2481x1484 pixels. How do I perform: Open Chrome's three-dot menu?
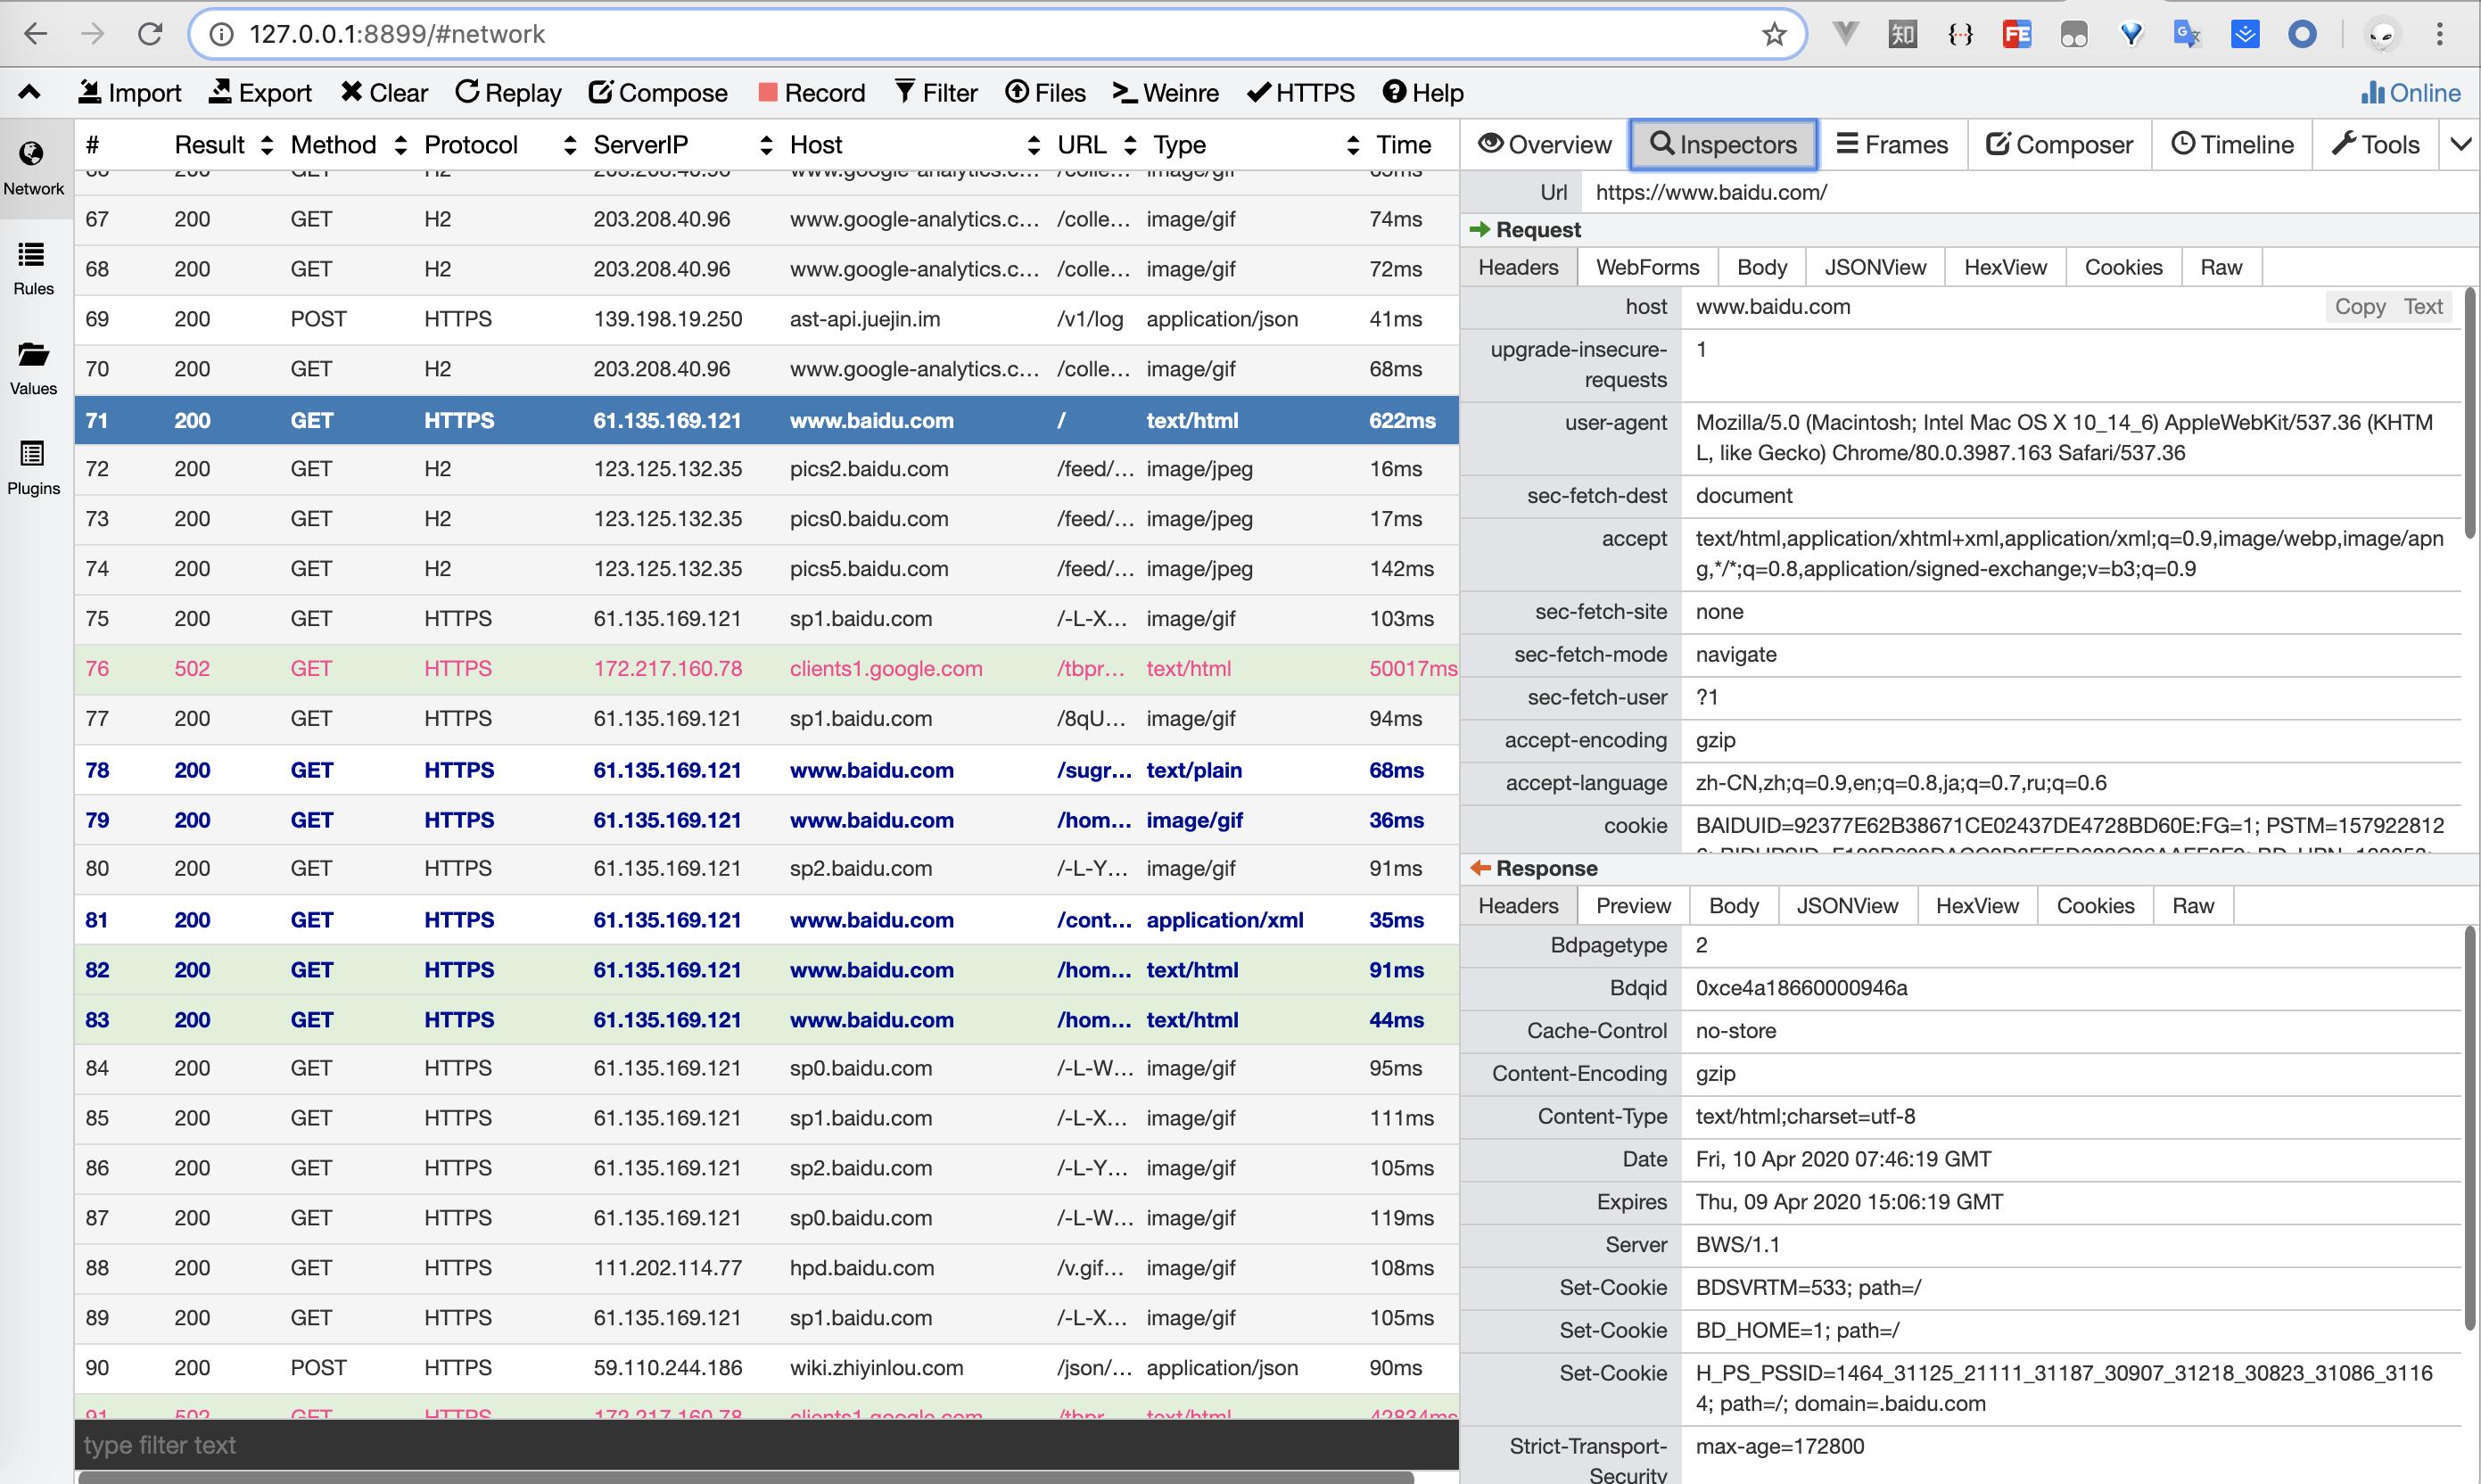[2440, 34]
